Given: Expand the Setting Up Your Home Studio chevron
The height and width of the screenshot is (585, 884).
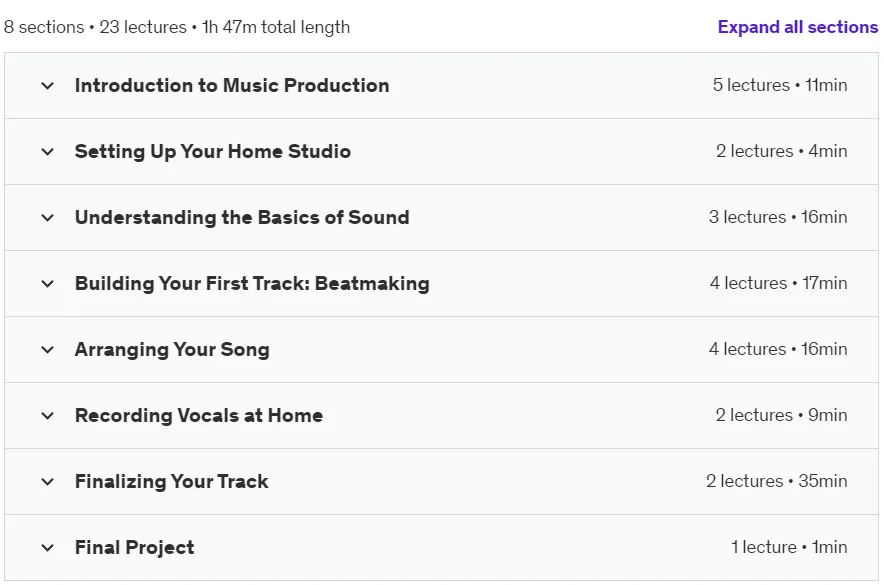Looking at the screenshot, I should tap(48, 152).
